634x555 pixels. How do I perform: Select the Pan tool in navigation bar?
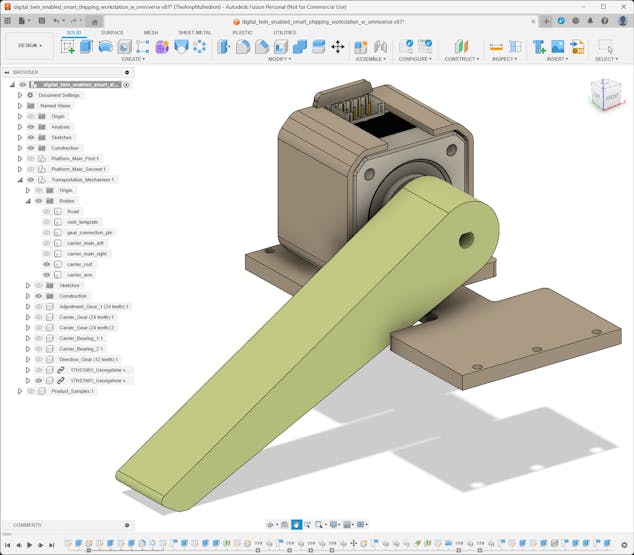tap(297, 525)
